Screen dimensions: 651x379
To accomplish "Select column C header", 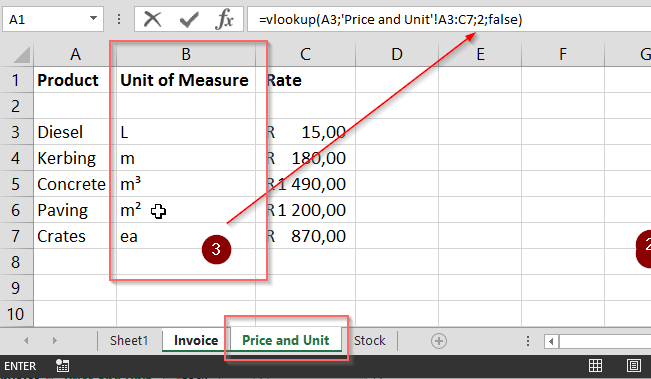I will pos(306,54).
